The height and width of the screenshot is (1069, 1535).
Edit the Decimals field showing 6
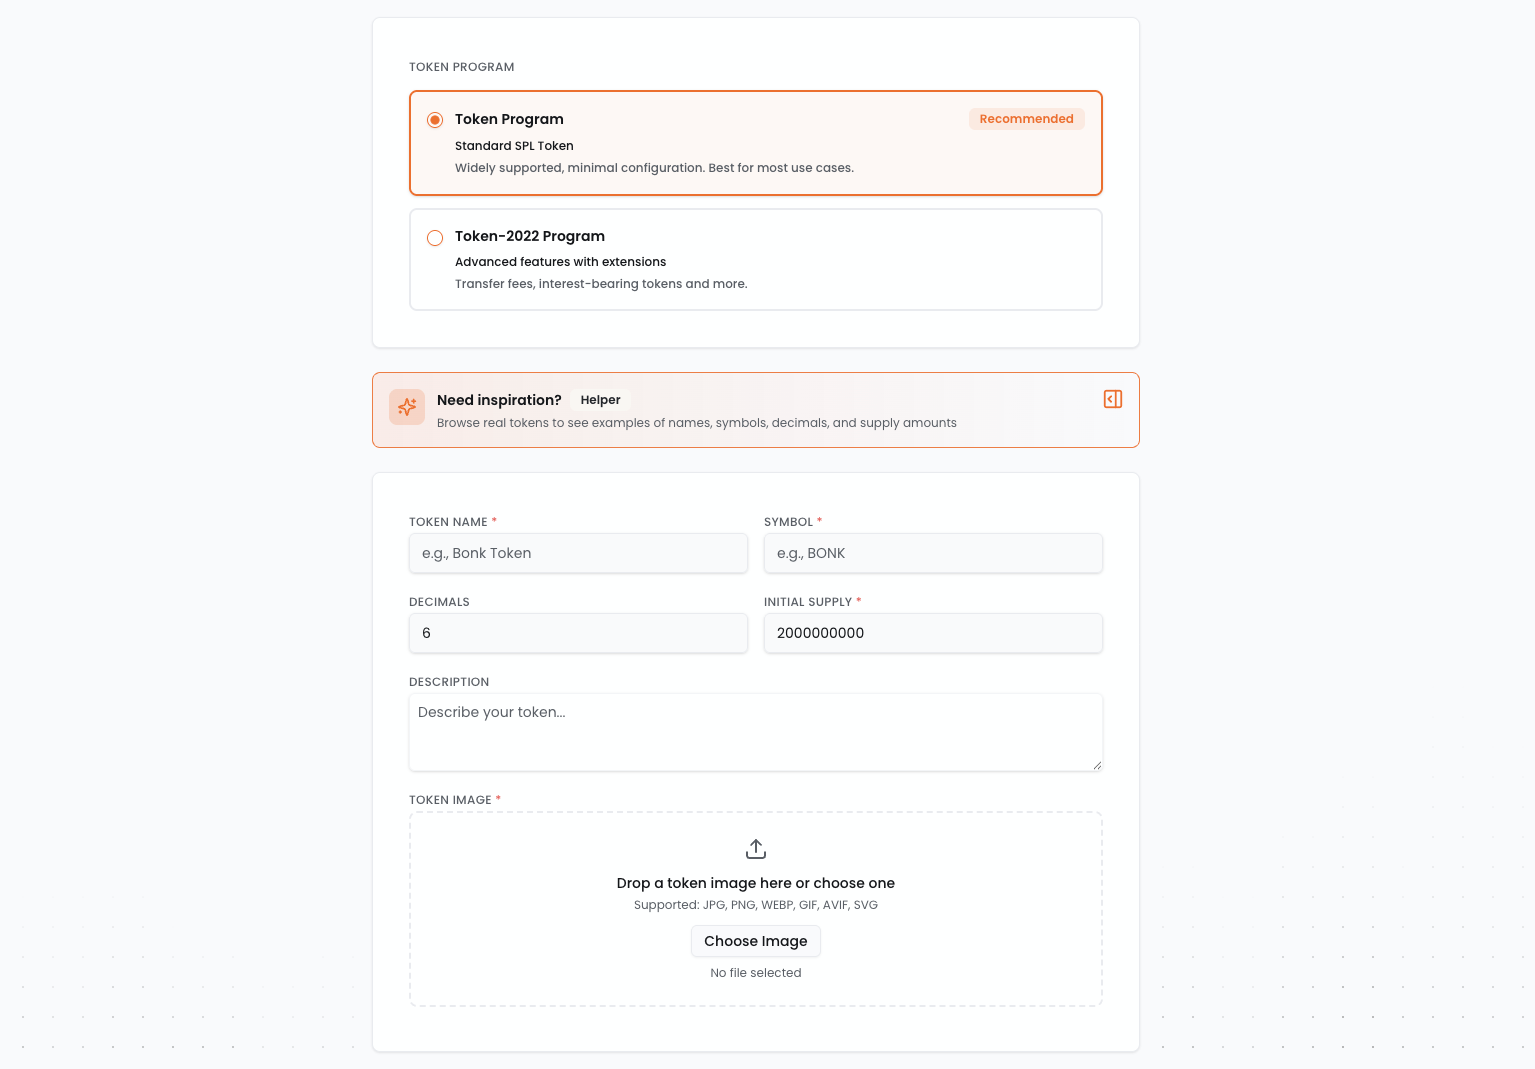(x=578, y=633)
